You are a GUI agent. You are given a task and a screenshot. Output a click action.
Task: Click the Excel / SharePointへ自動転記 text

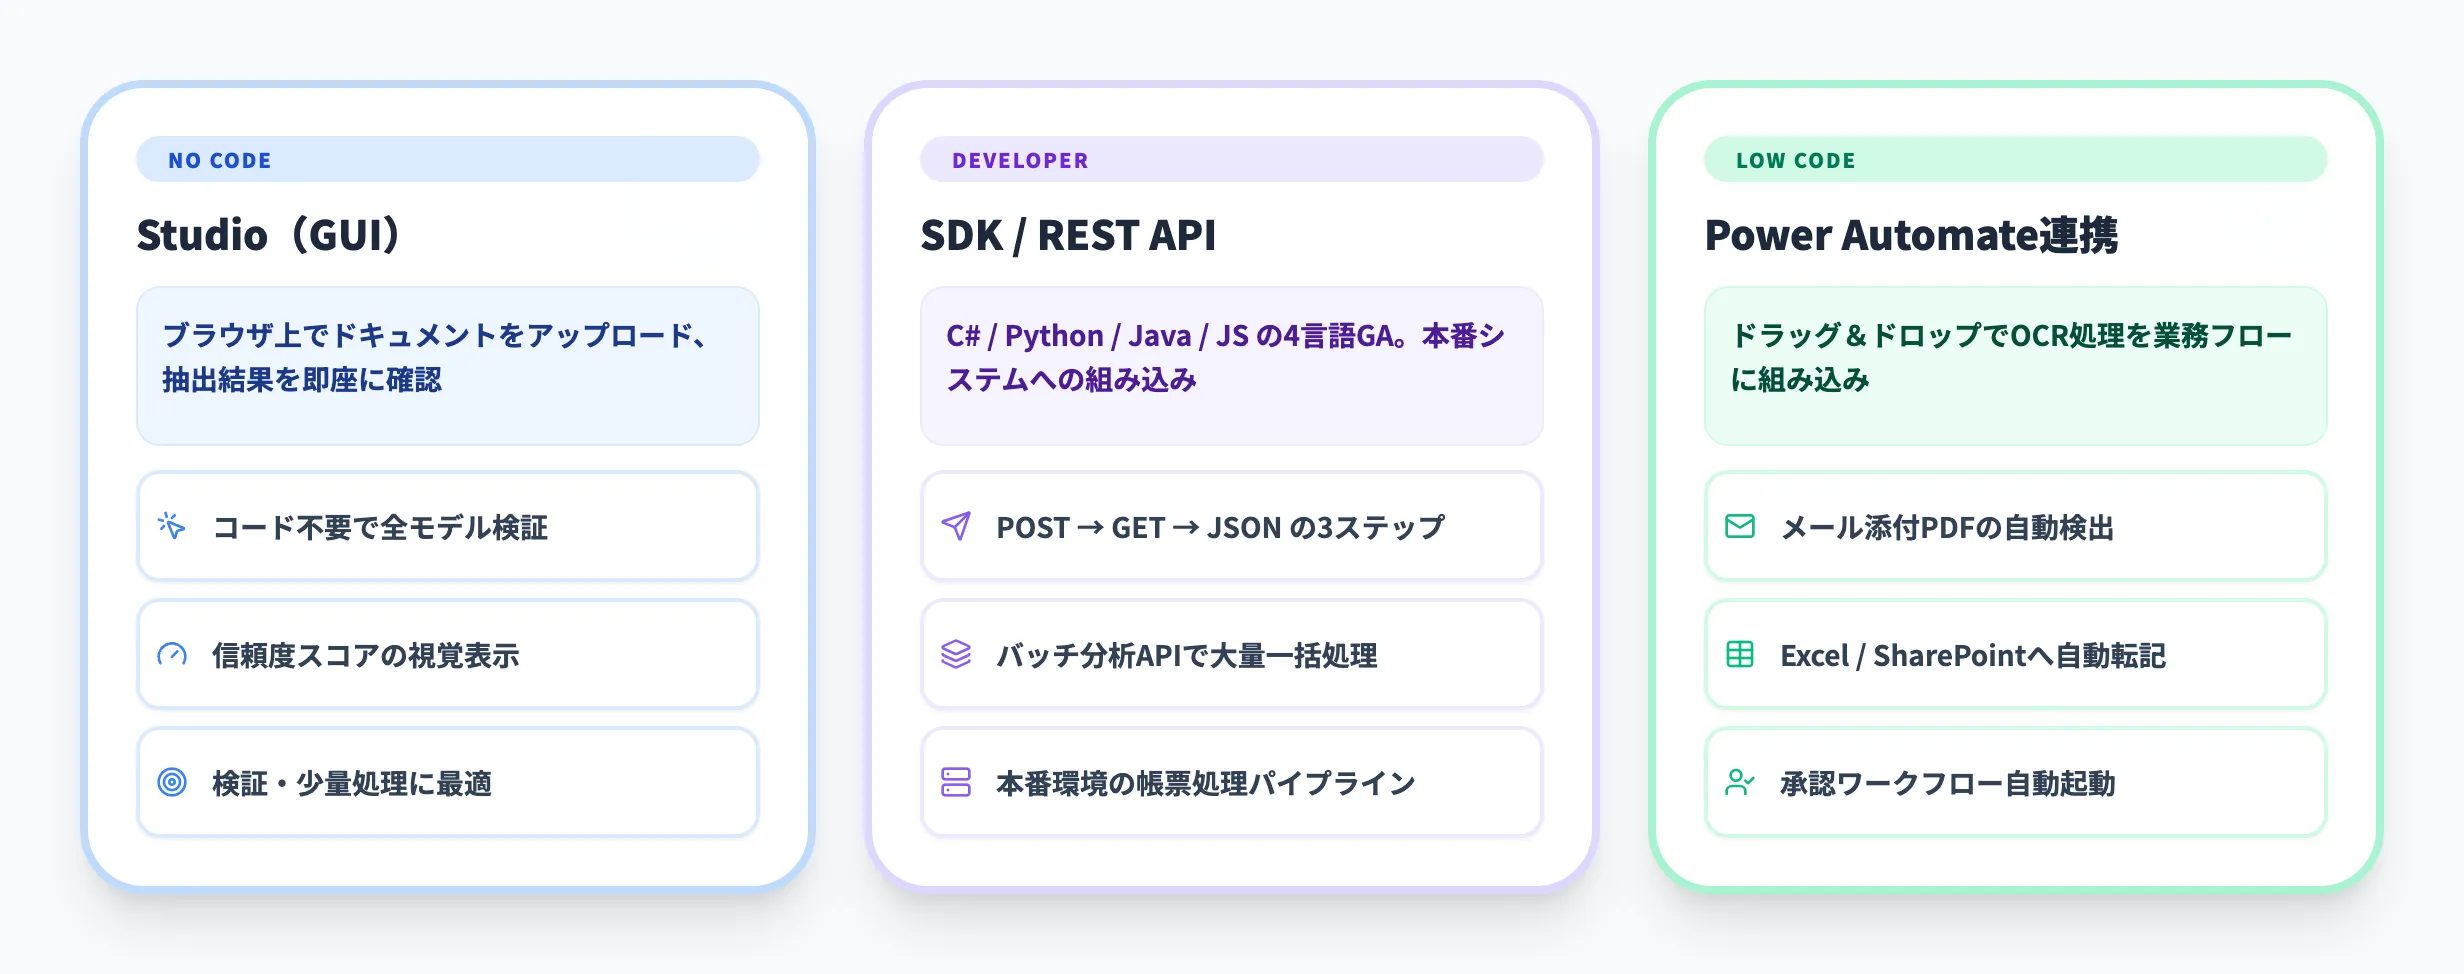1972,656
